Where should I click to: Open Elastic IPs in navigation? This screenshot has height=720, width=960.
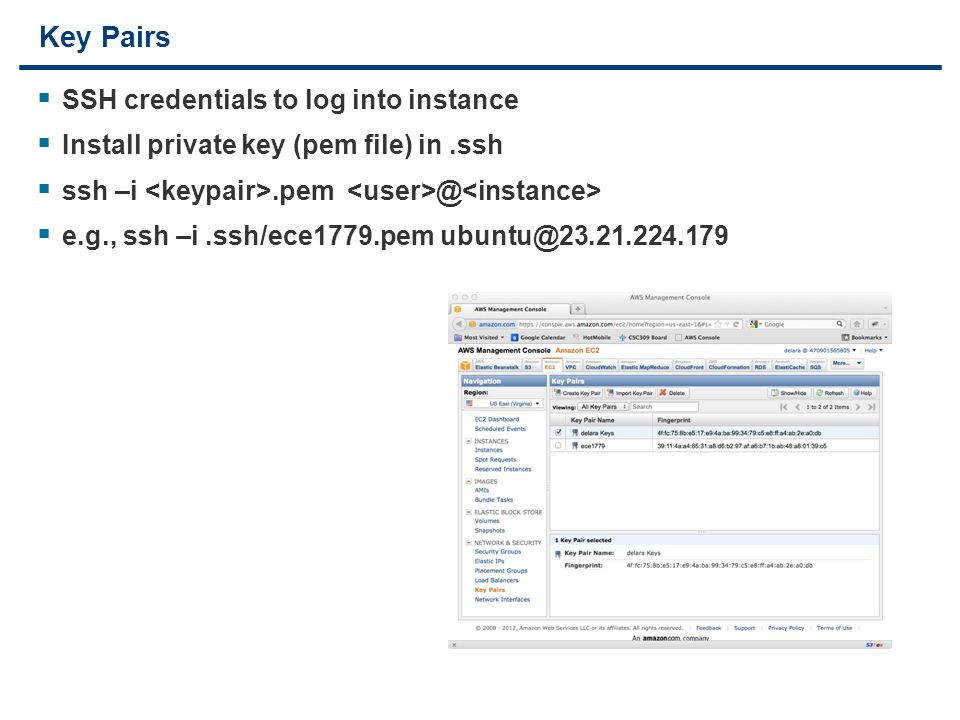coord(489,561)
